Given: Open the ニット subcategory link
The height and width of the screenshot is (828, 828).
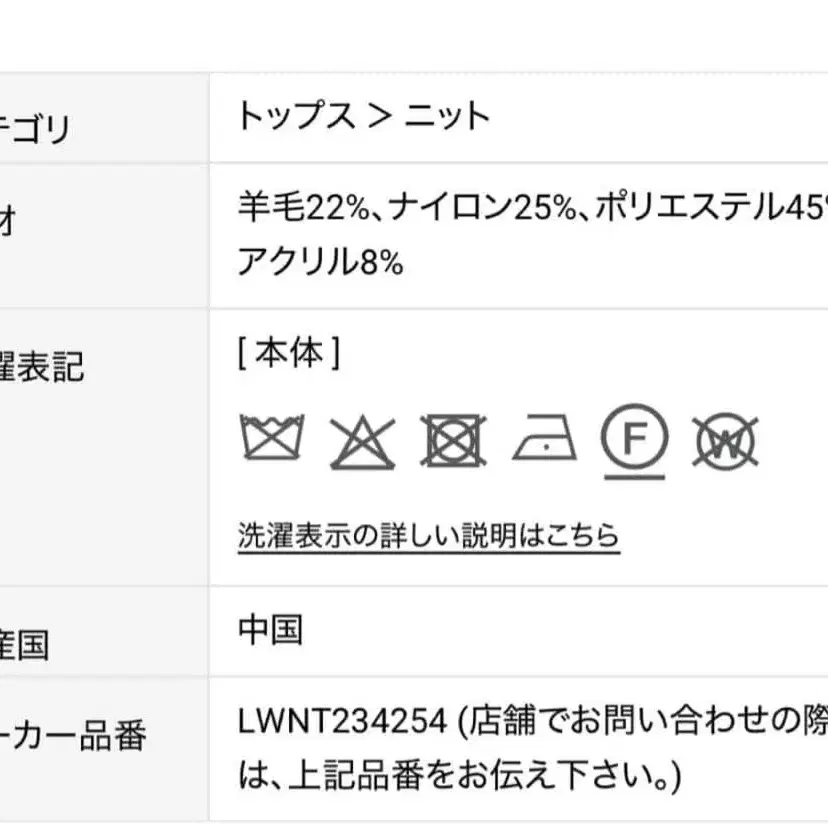Looking at the screenshot, I should pyautogui.click(x=447, y=117).
